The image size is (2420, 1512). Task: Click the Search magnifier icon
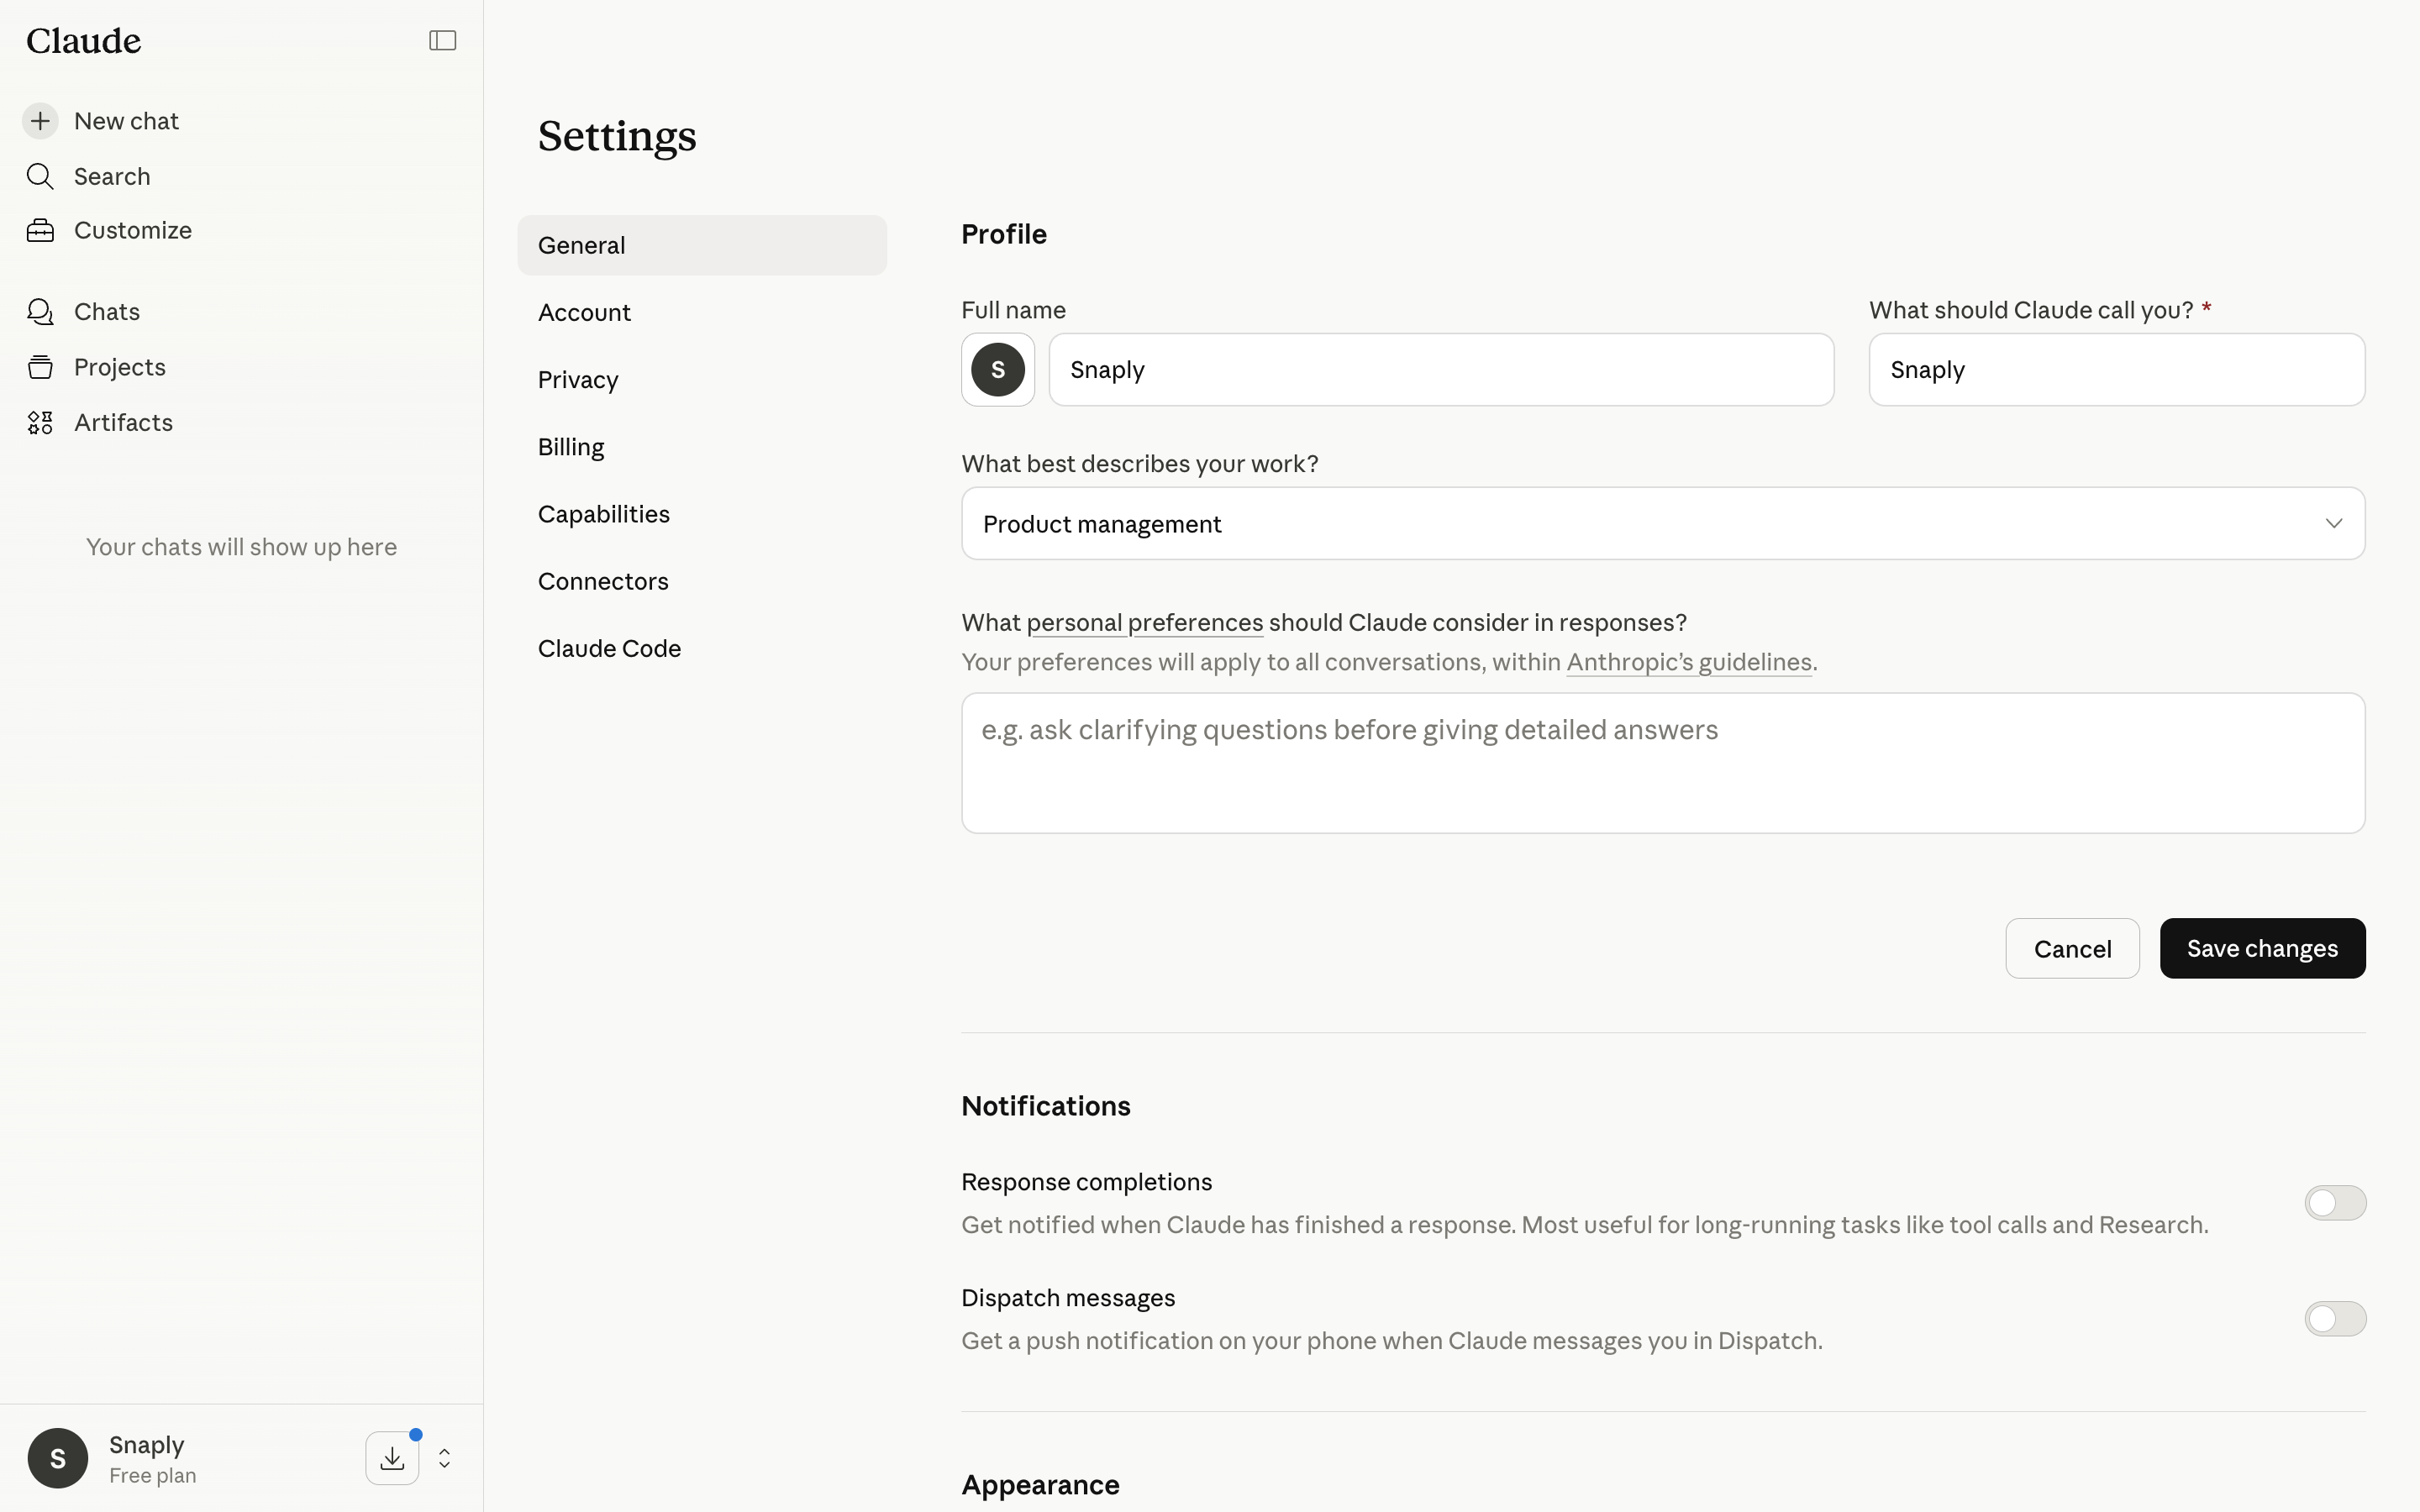coord(40,176)
